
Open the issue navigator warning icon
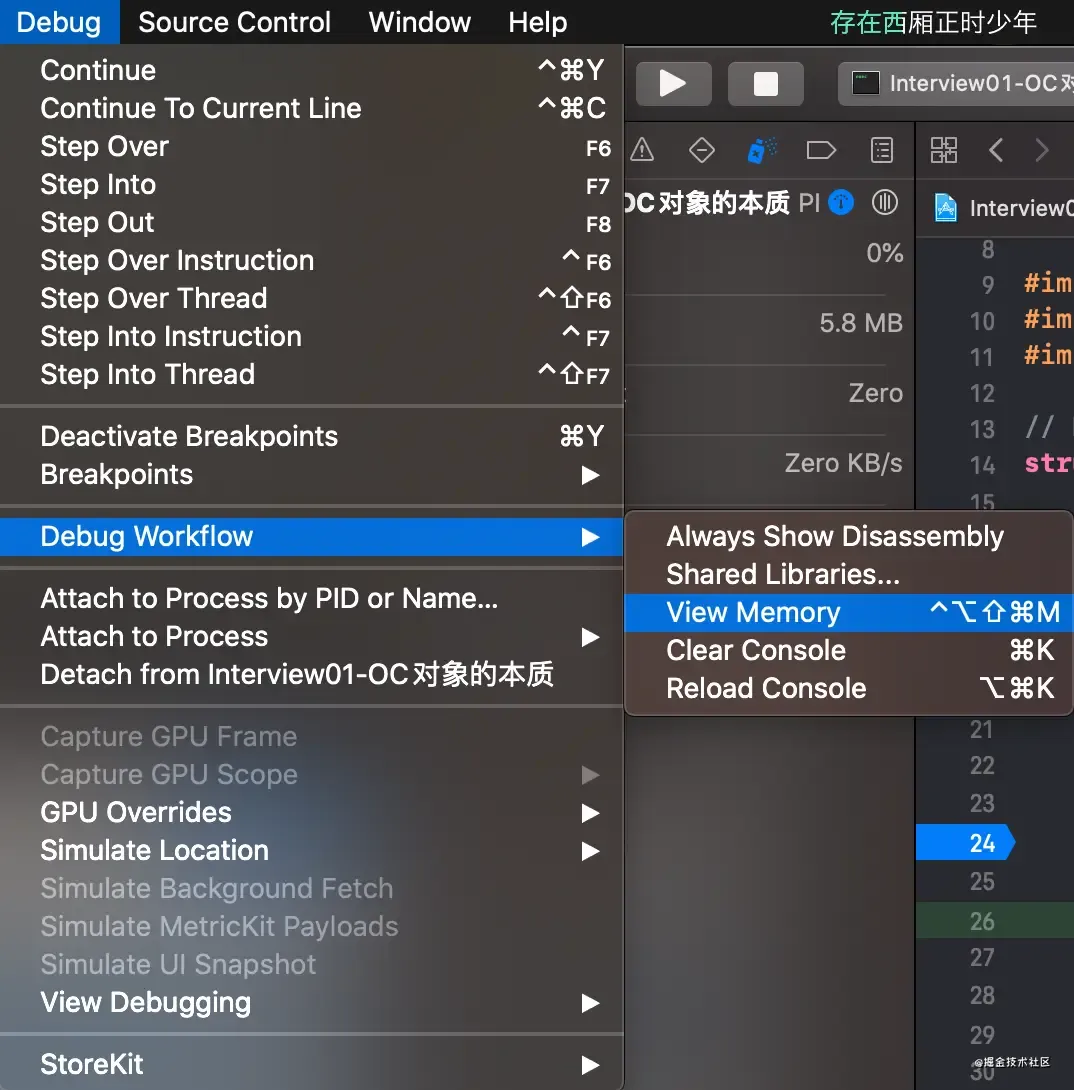641,149
